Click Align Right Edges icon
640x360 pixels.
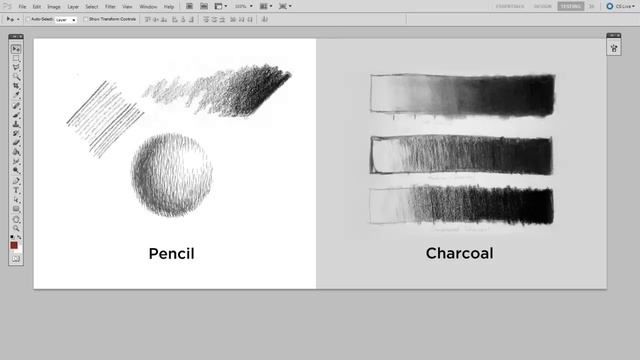tap(191, 19)
